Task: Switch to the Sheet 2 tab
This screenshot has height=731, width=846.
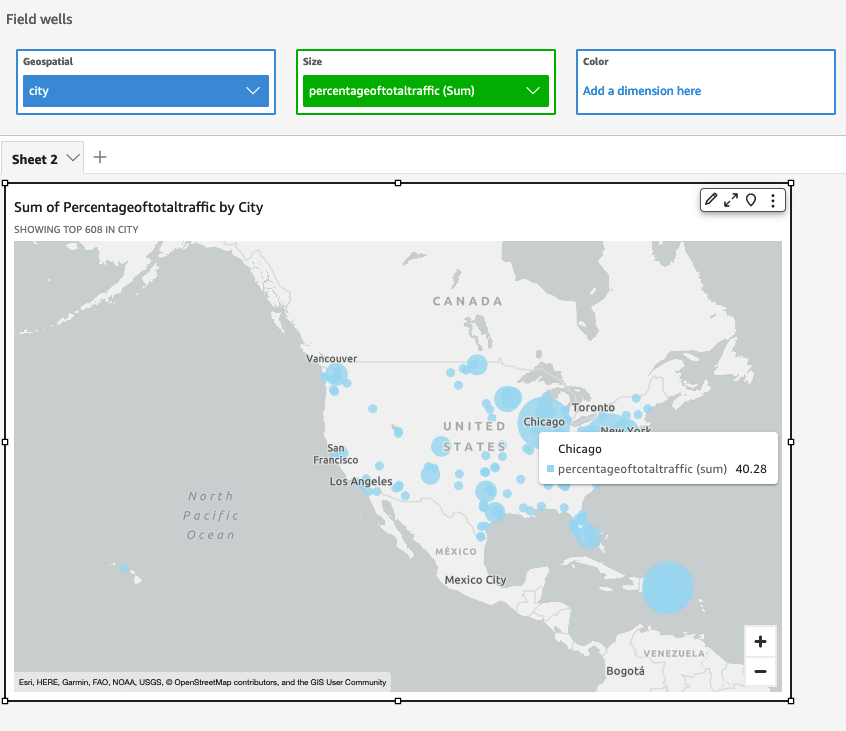Action: (35, 158)
